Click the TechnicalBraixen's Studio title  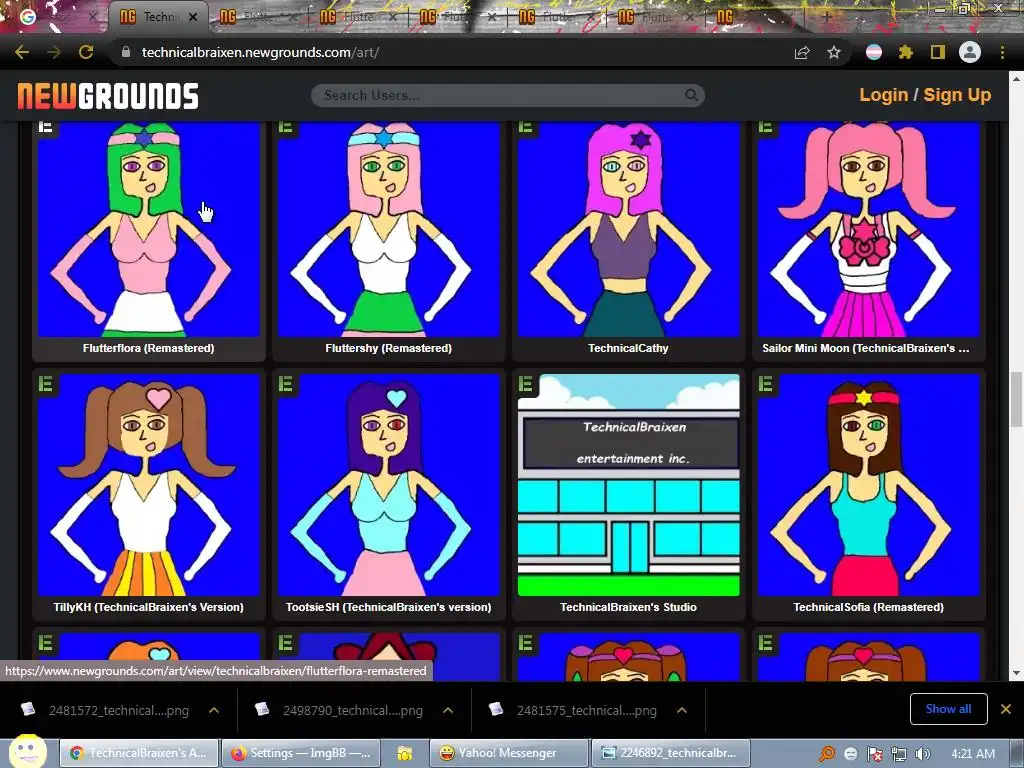click(628, 607)
